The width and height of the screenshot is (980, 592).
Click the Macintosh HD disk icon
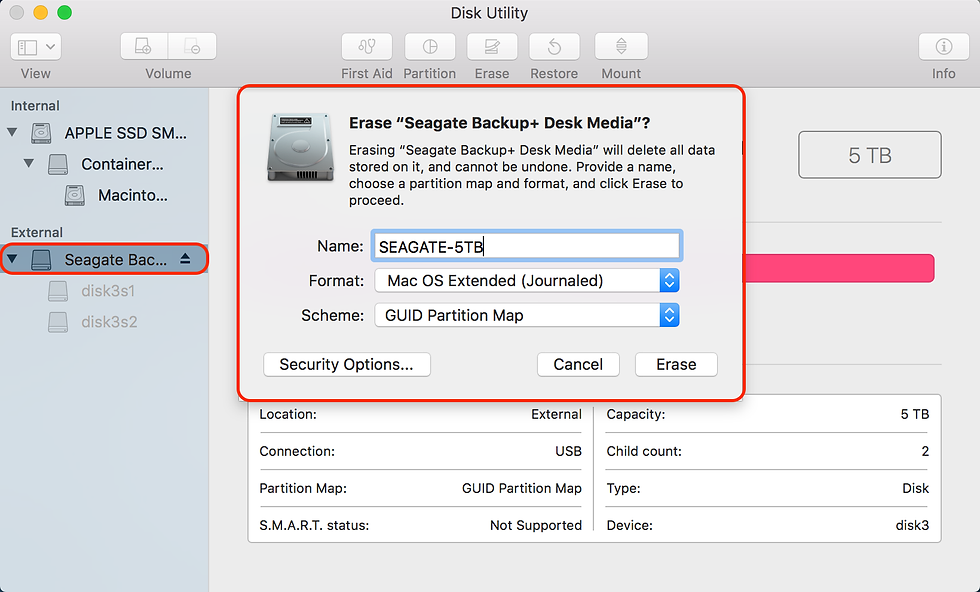(x=74, y=196)
